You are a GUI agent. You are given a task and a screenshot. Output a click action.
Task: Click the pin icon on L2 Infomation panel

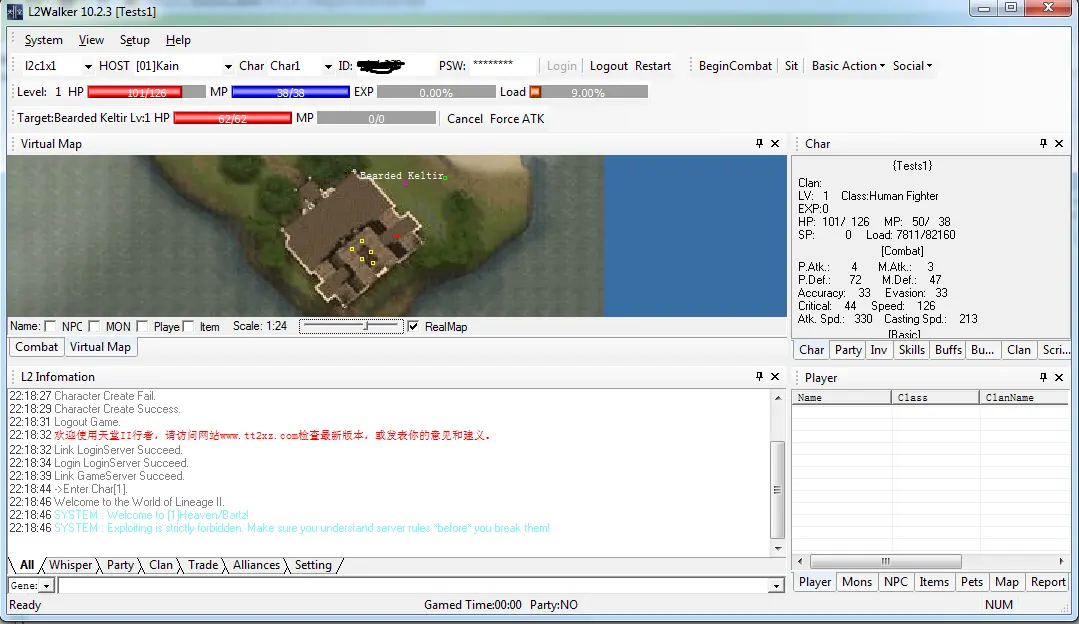[x=759, y=377]
